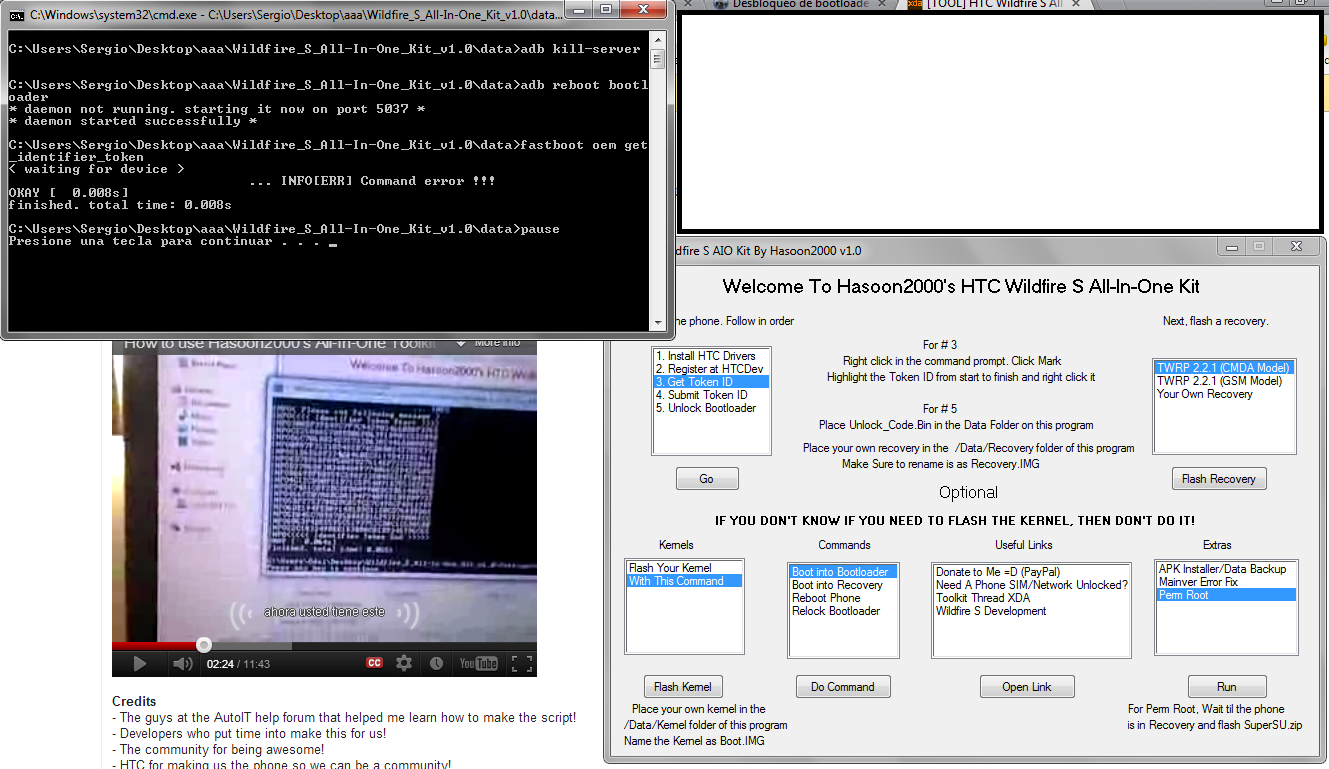
Task: Switch to [TOOL] HTC Wildfire S browser tab
Action: [993, 4]
